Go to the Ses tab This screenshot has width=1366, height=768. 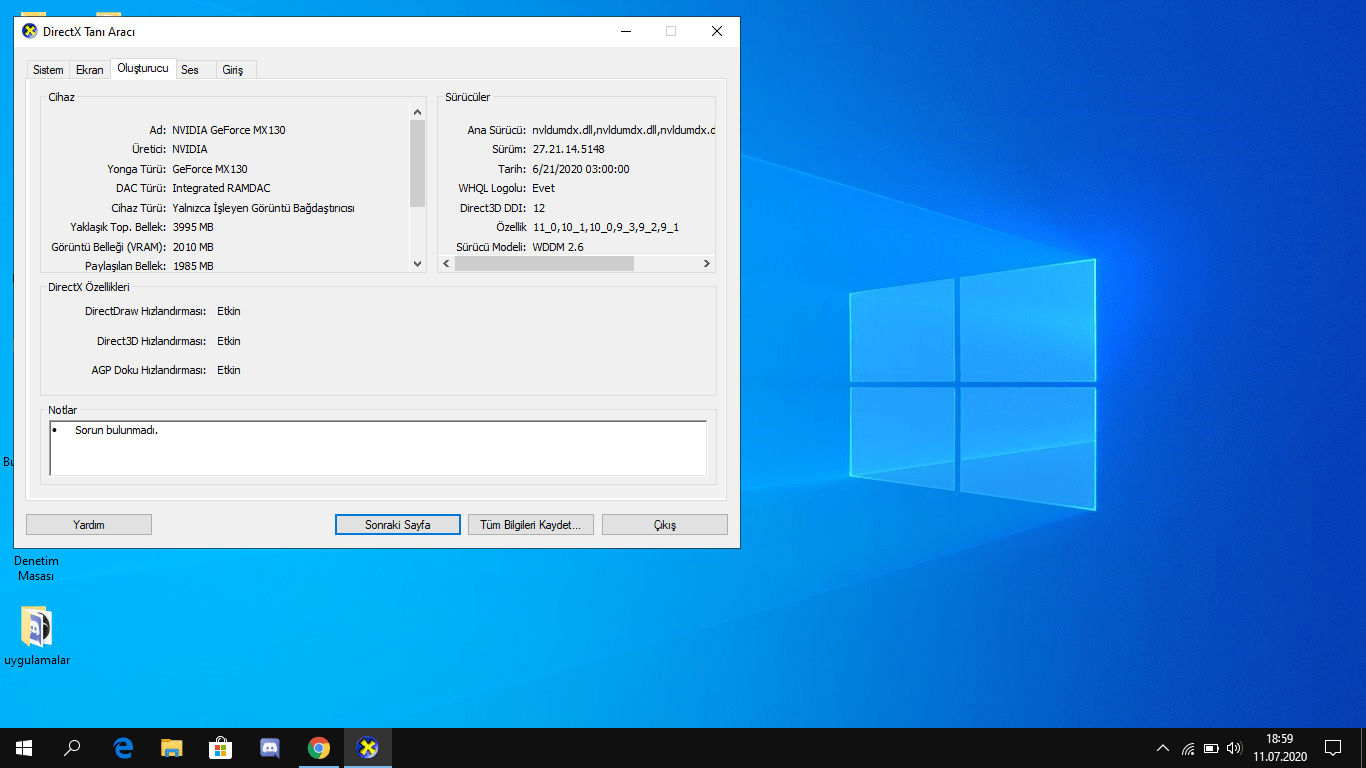point(190,70)
